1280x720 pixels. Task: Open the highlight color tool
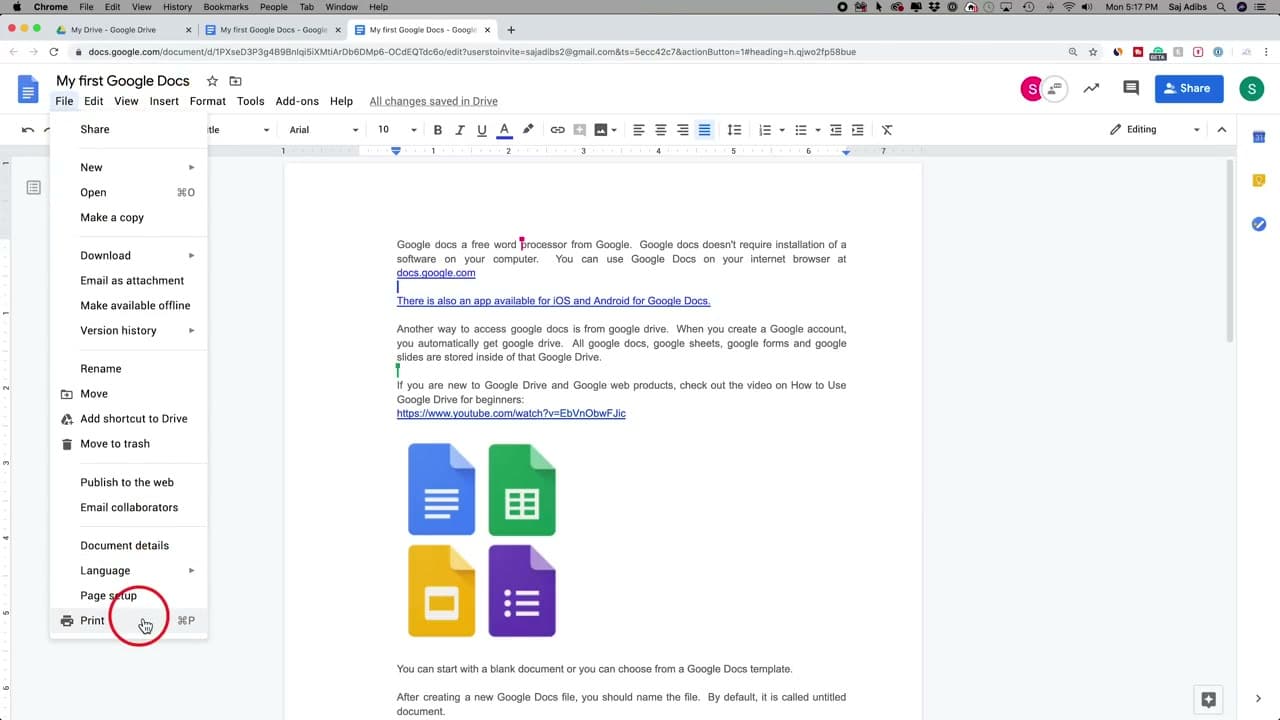coord(528,130)
